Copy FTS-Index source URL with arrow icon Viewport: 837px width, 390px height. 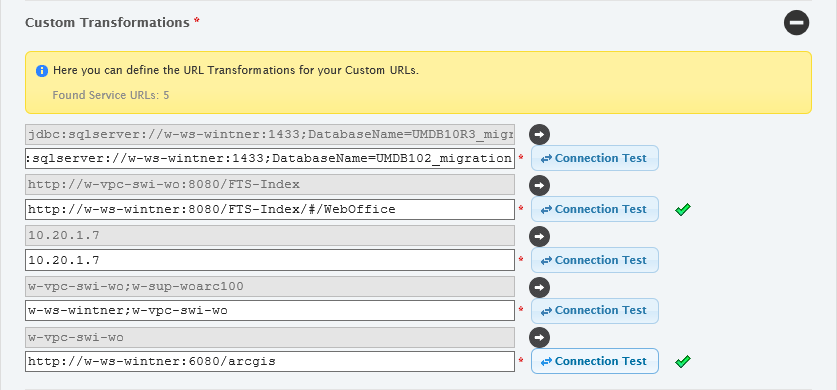[x=539, y=185]
